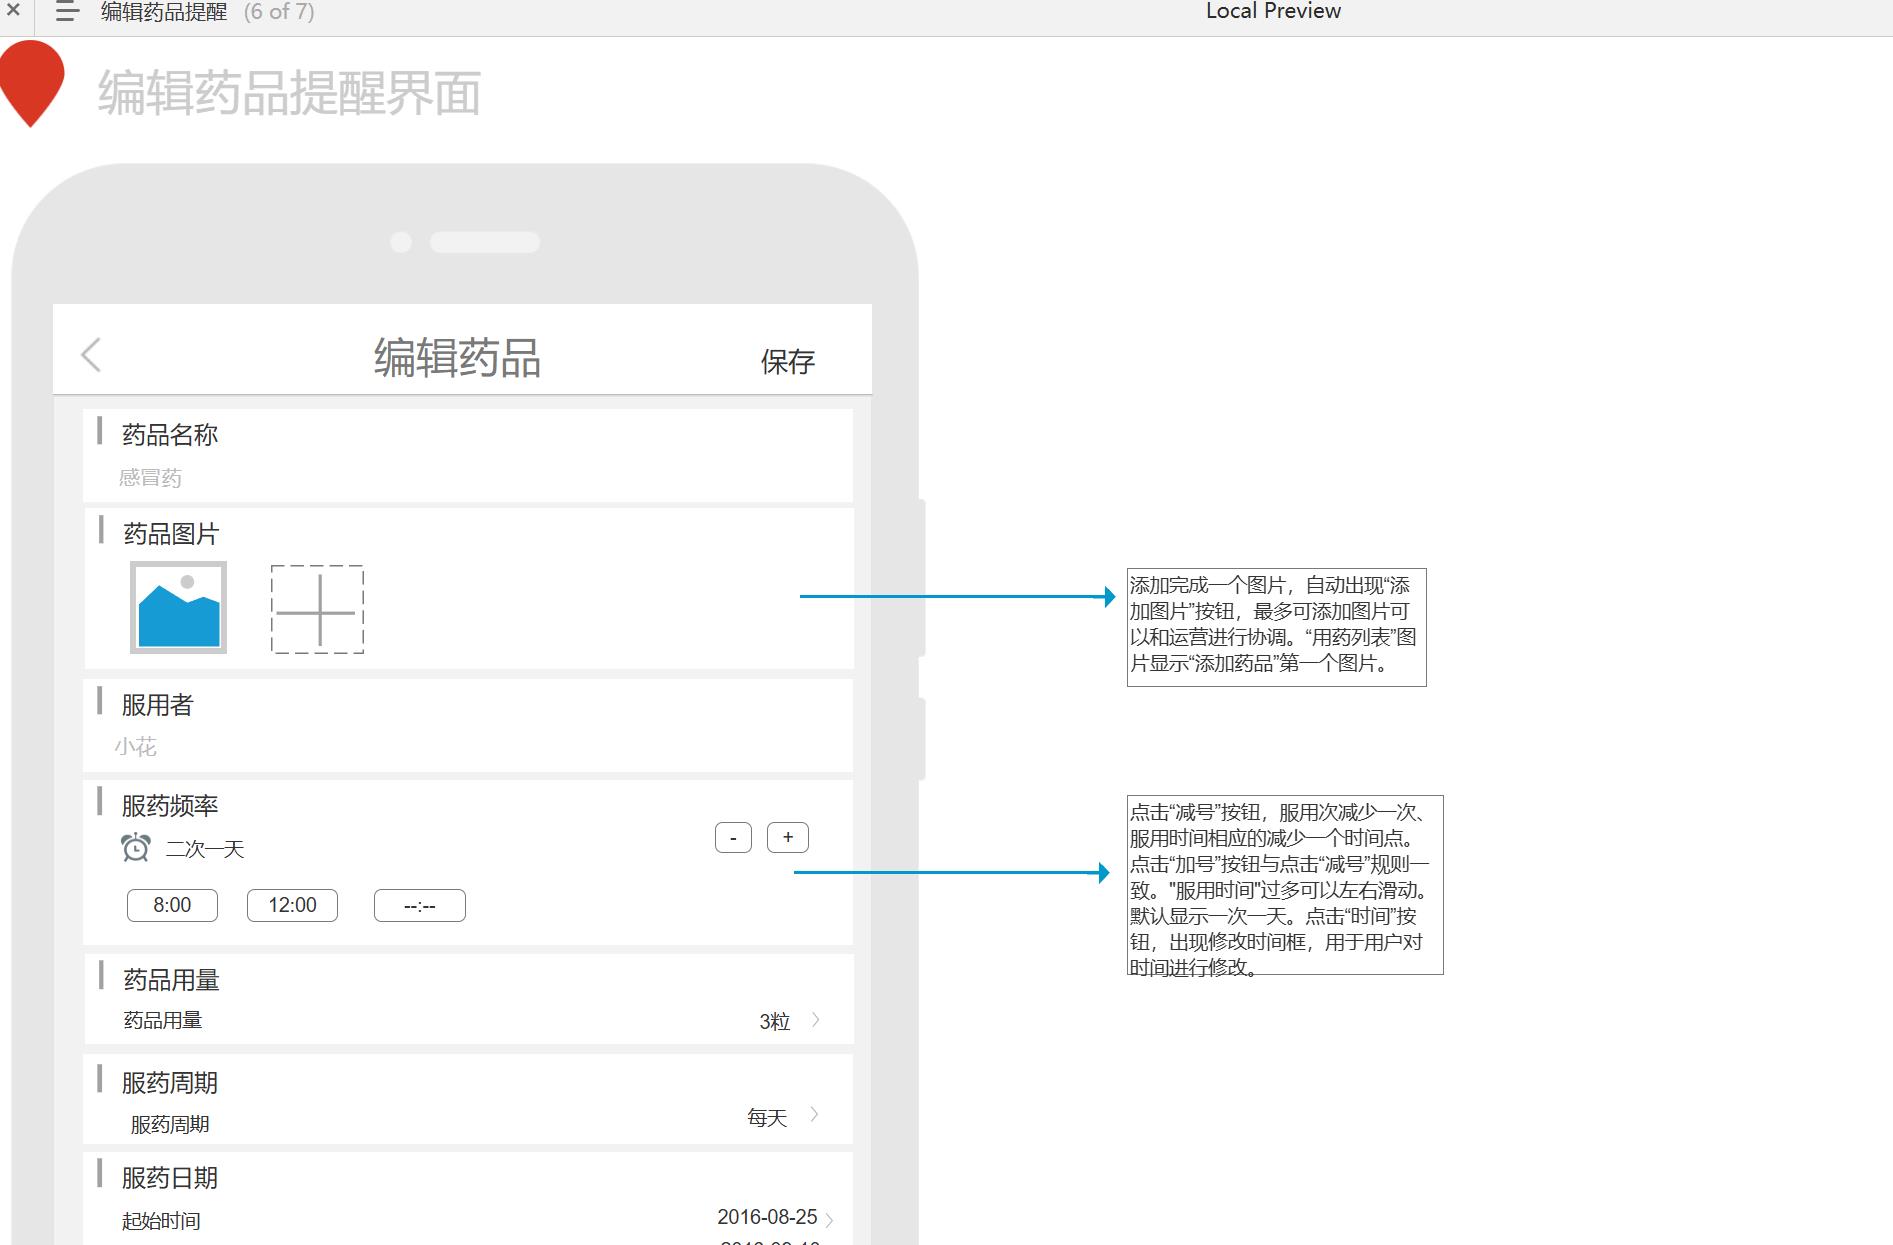The height and width of the screenshot is (1245, 1893).
Task: Click the red location pin icon
Action: (32, 84)
